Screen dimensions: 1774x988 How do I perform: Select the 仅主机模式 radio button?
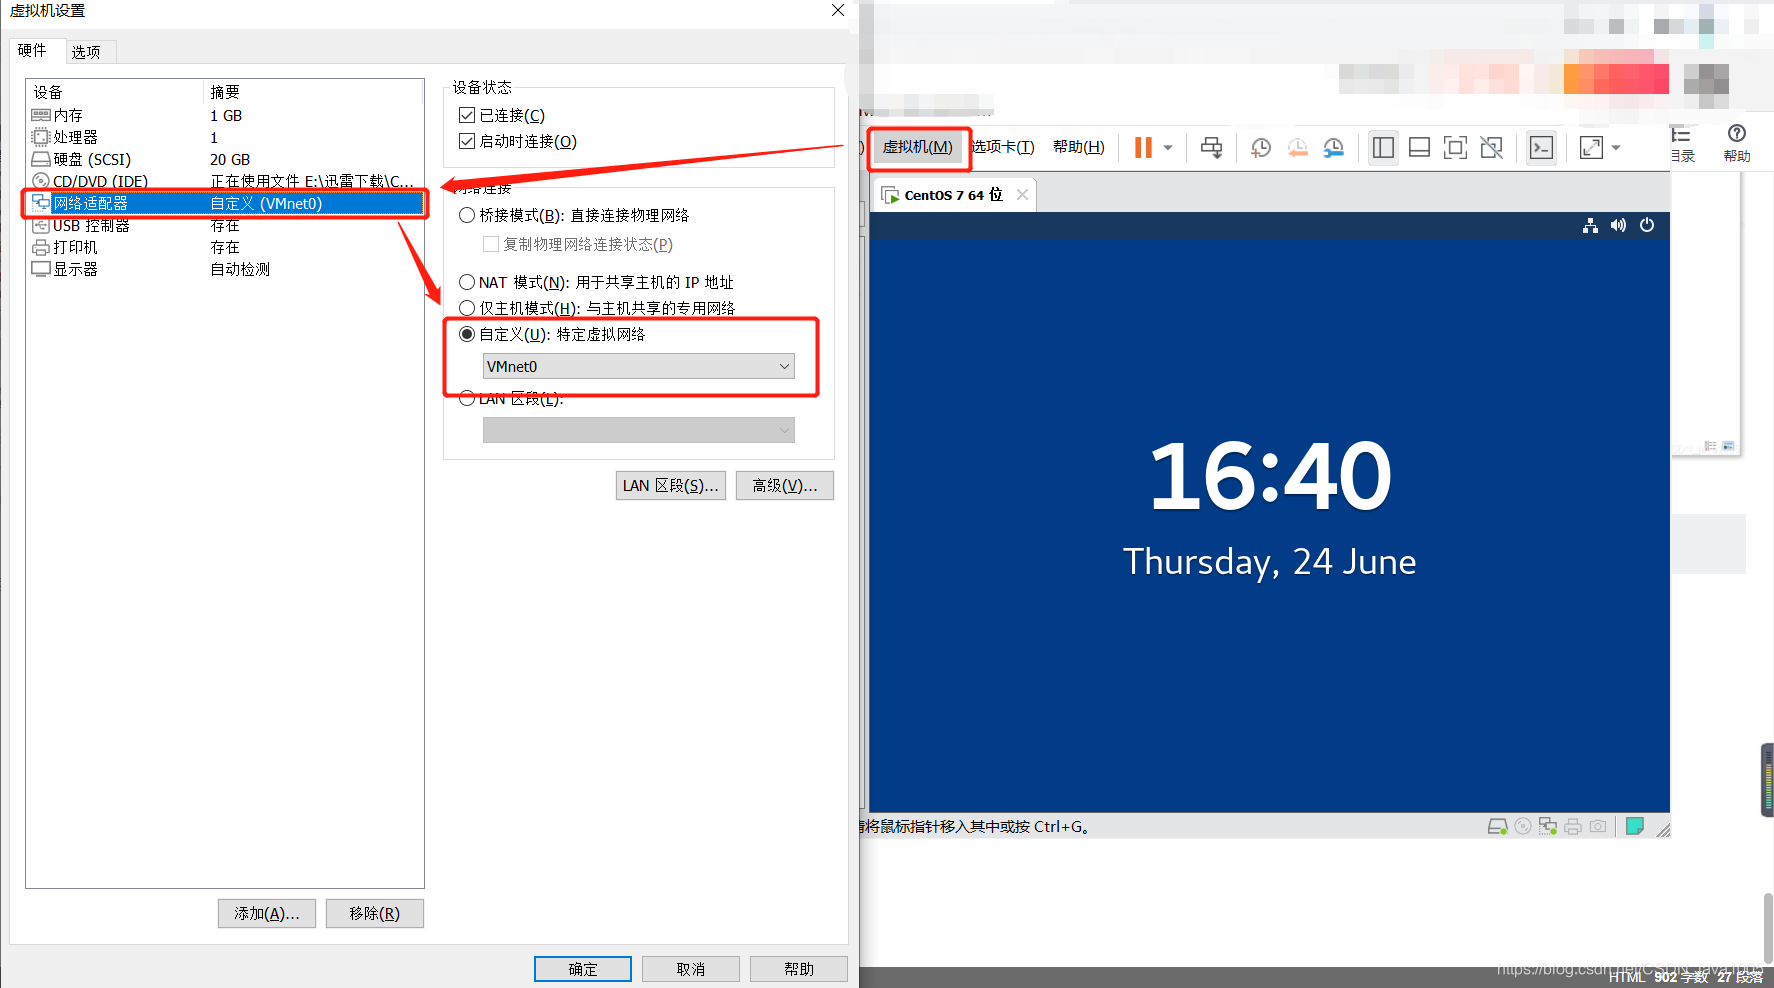(x=467, y=308)
